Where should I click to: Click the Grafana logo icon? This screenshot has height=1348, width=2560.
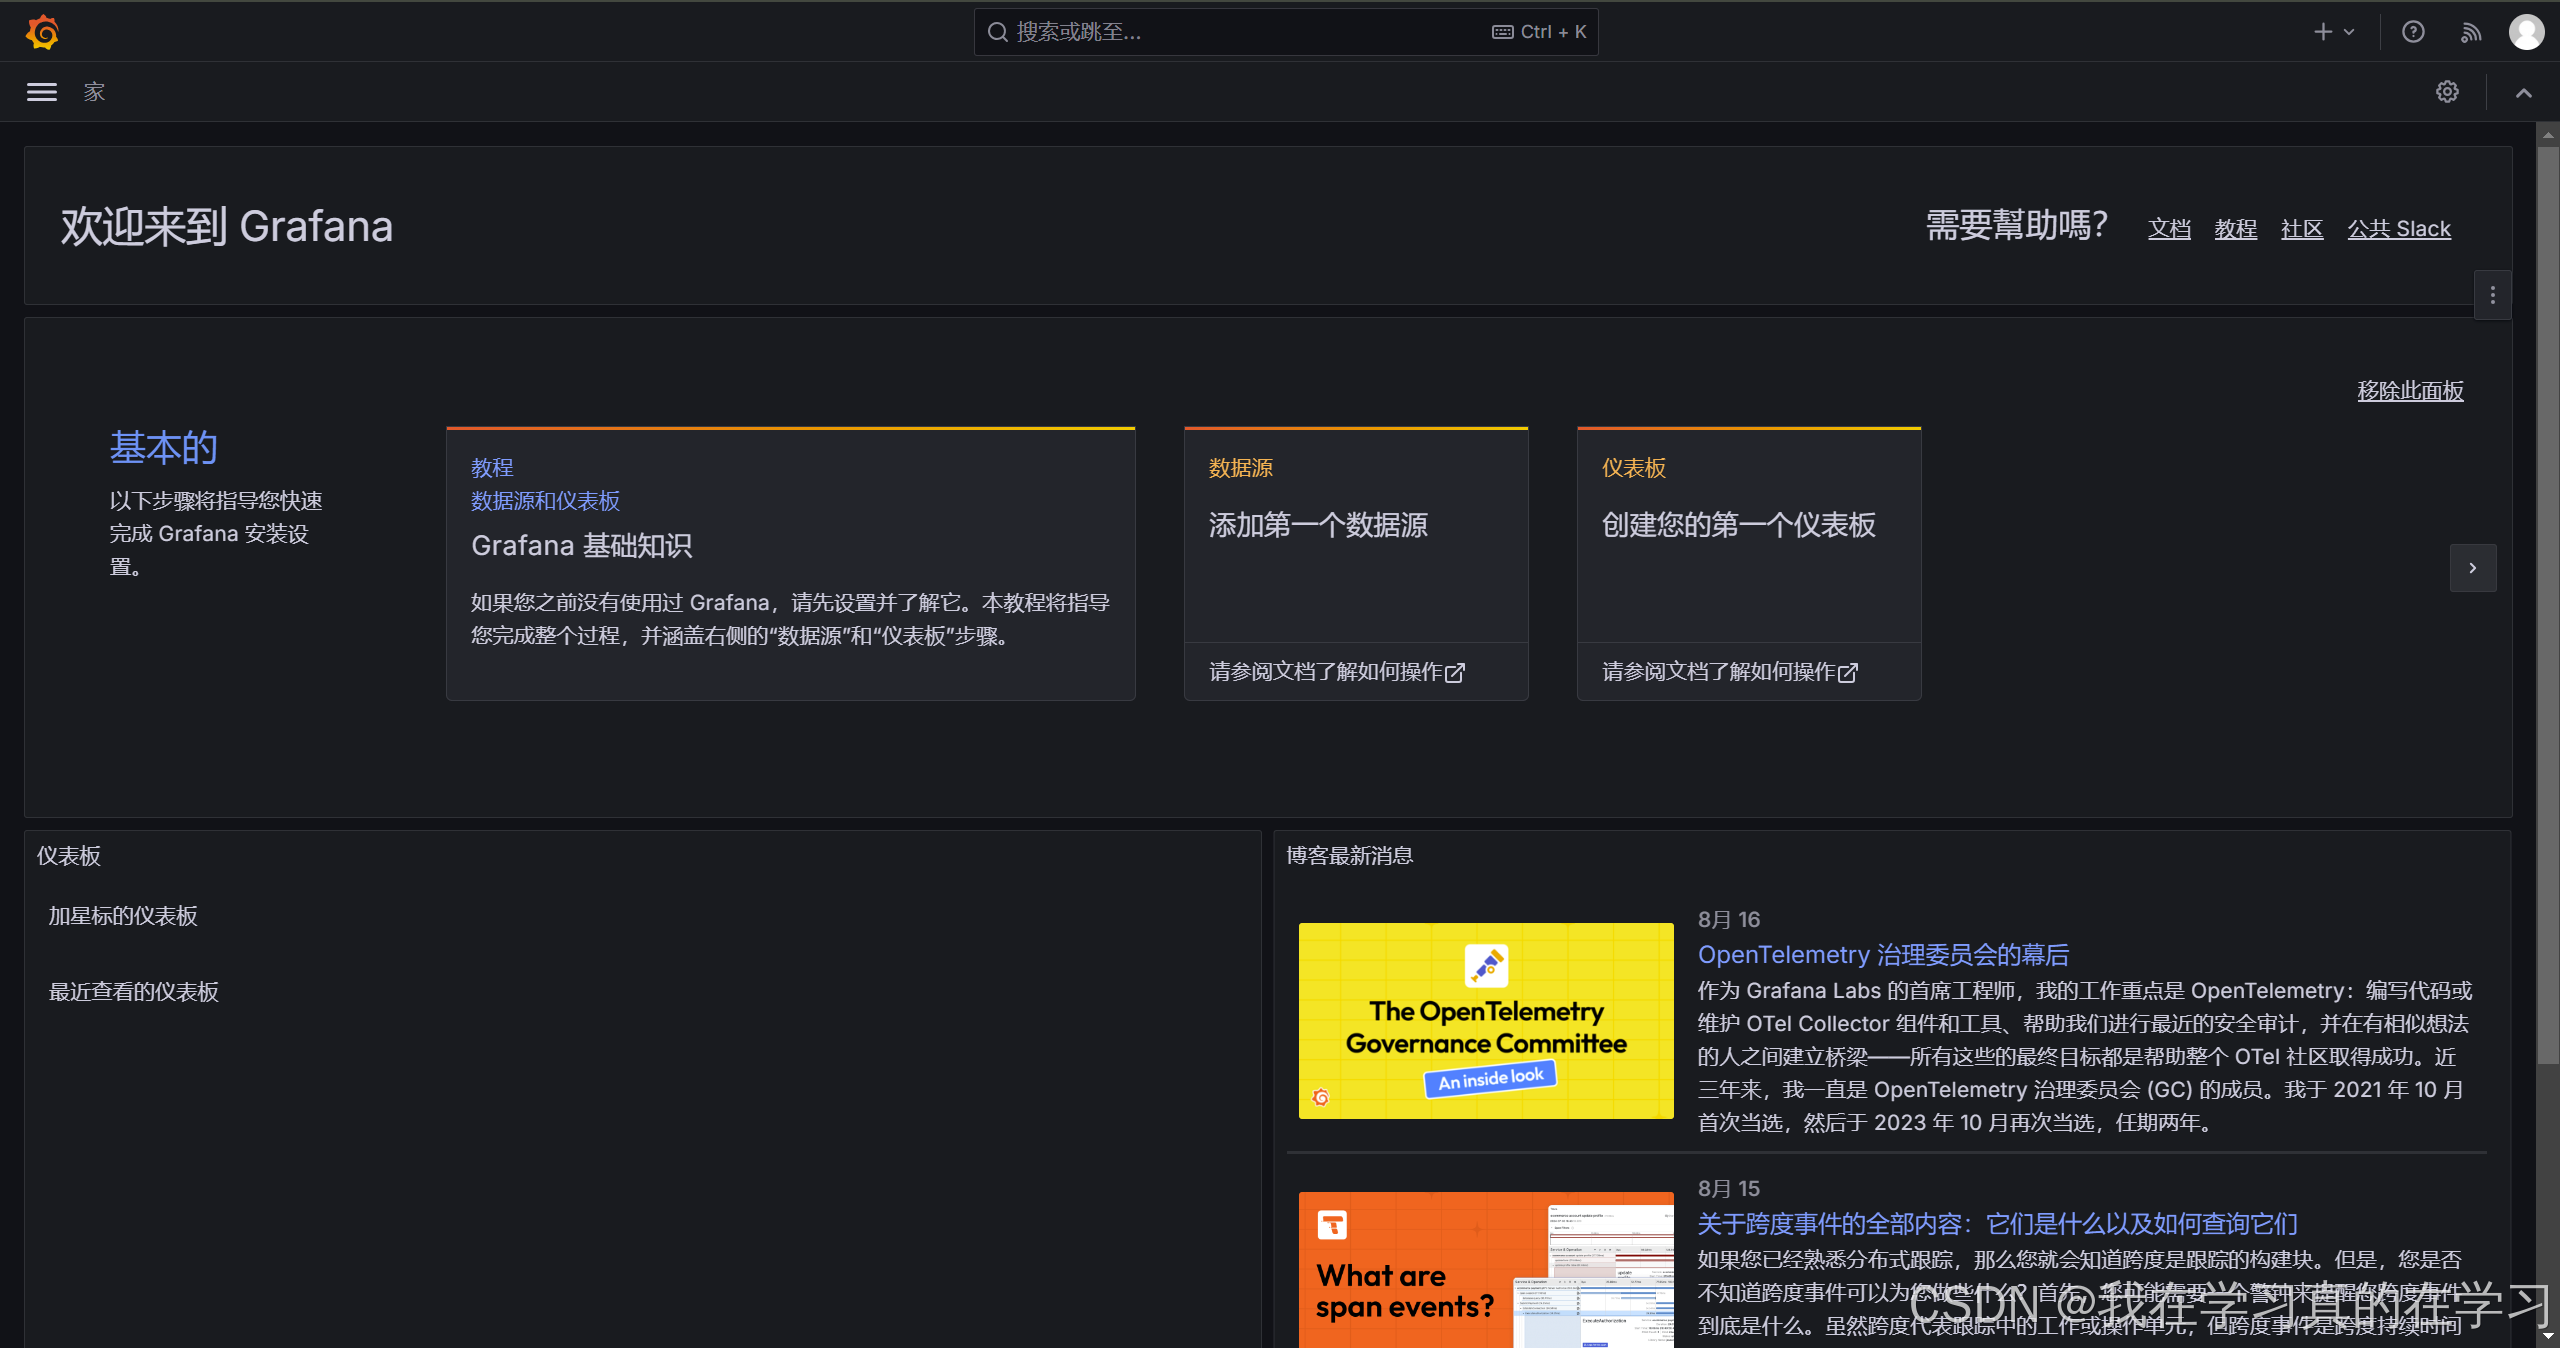pos(42,32)
